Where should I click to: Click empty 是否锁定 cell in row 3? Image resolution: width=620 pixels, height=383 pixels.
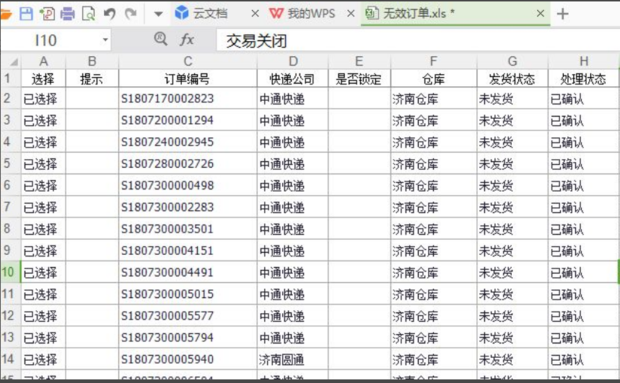click(359, 120)
